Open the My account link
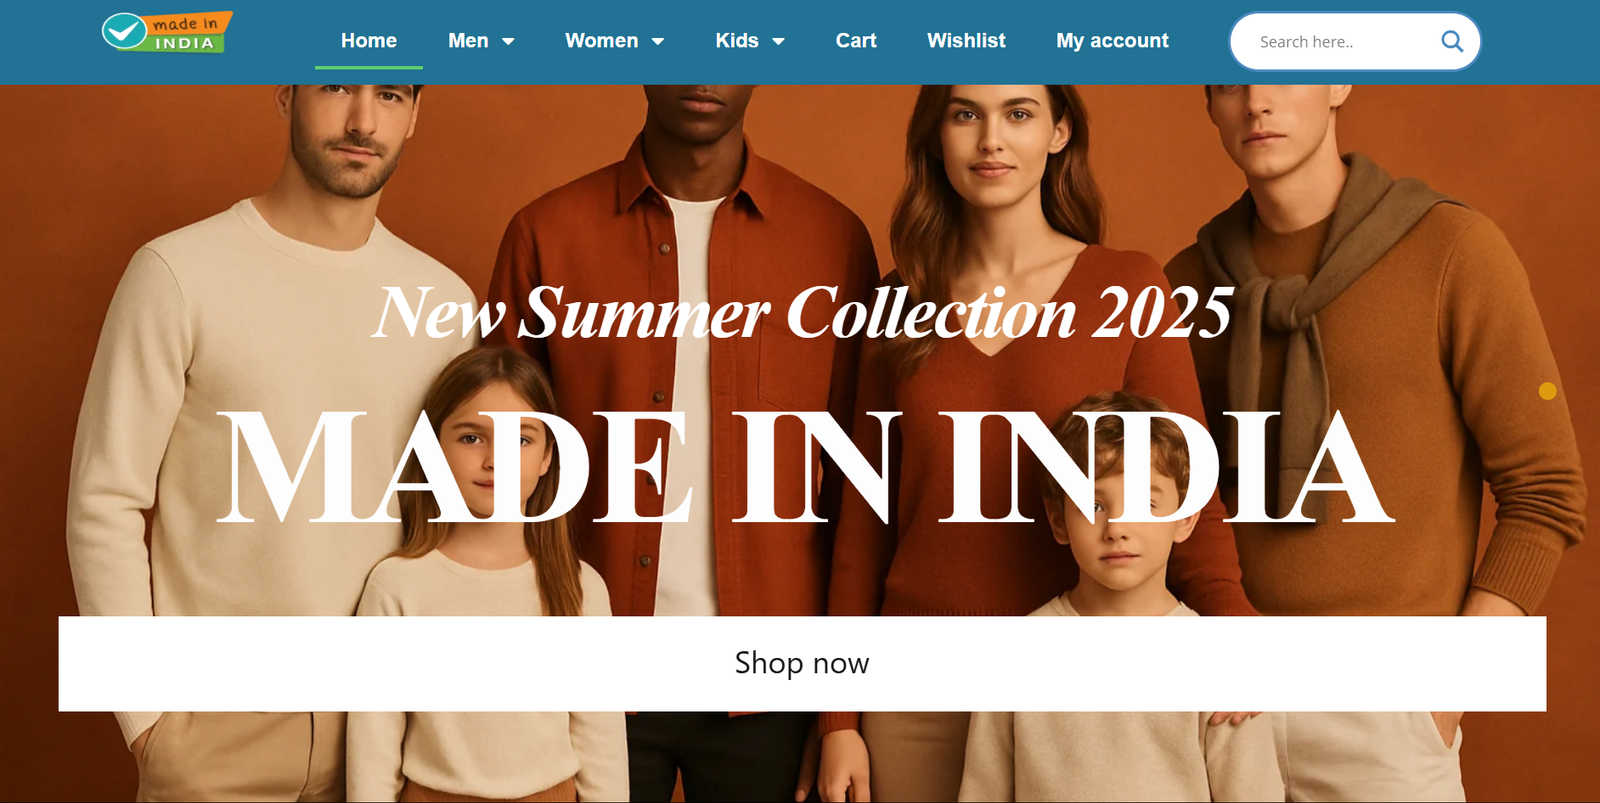Viewport: 1600px width, 803px height. pos(1112,41)
